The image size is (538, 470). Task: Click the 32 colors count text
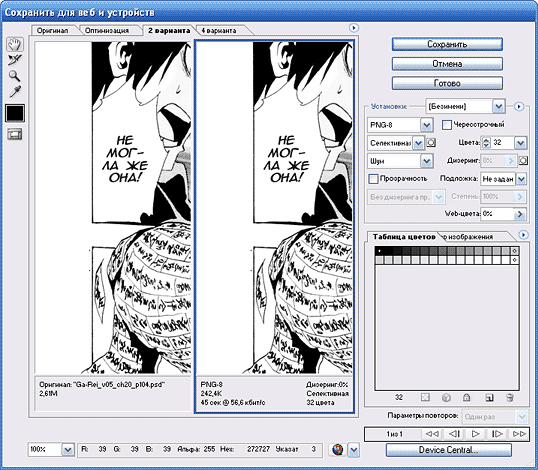pos(320,403)
